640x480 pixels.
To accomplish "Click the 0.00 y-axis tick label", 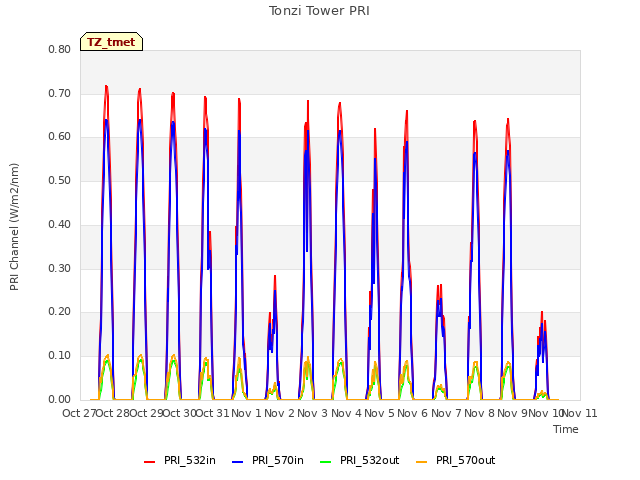I will tap(60, 400).
